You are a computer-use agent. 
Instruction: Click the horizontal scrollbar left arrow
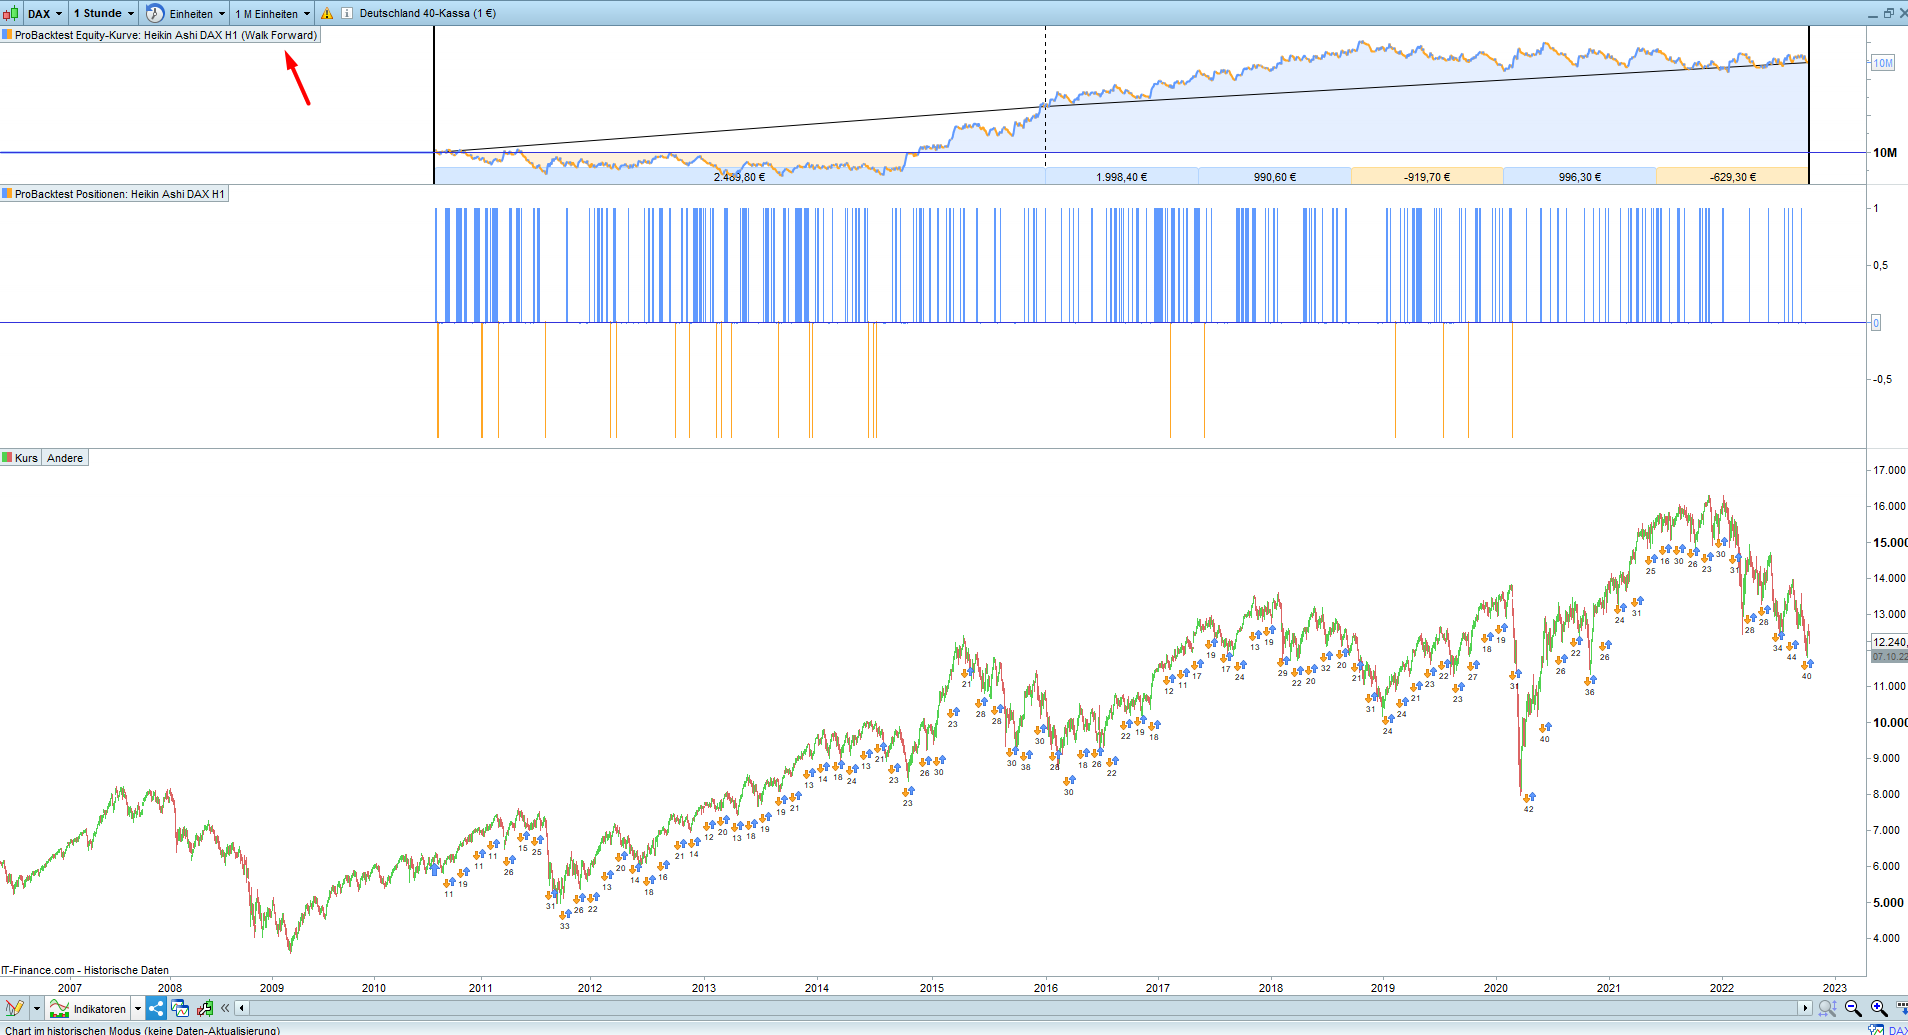click(241, 1008)
